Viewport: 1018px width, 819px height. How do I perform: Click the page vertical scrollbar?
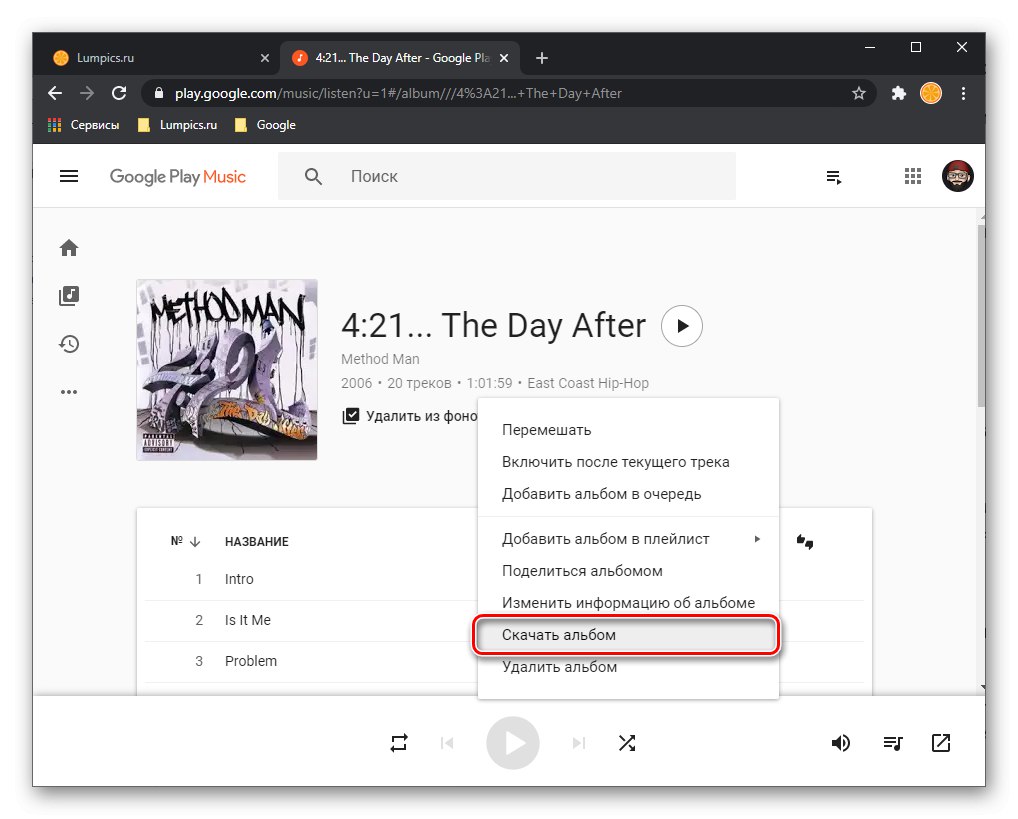click(981, 315)
